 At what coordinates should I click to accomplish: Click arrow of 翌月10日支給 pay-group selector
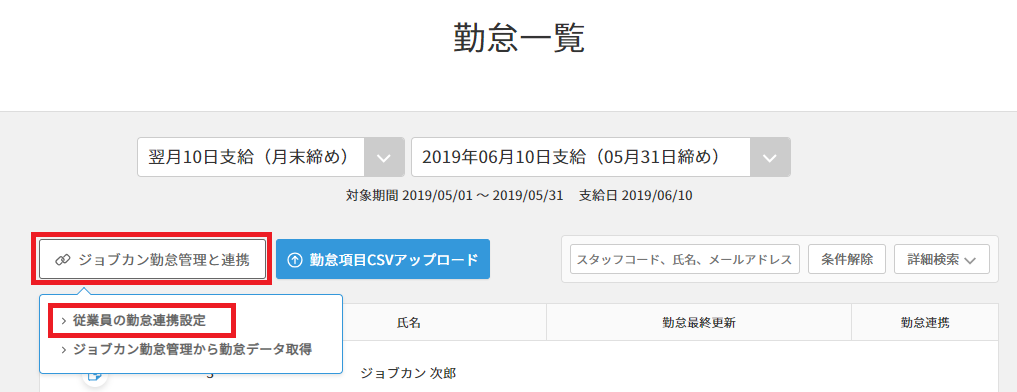pos(384,158)
